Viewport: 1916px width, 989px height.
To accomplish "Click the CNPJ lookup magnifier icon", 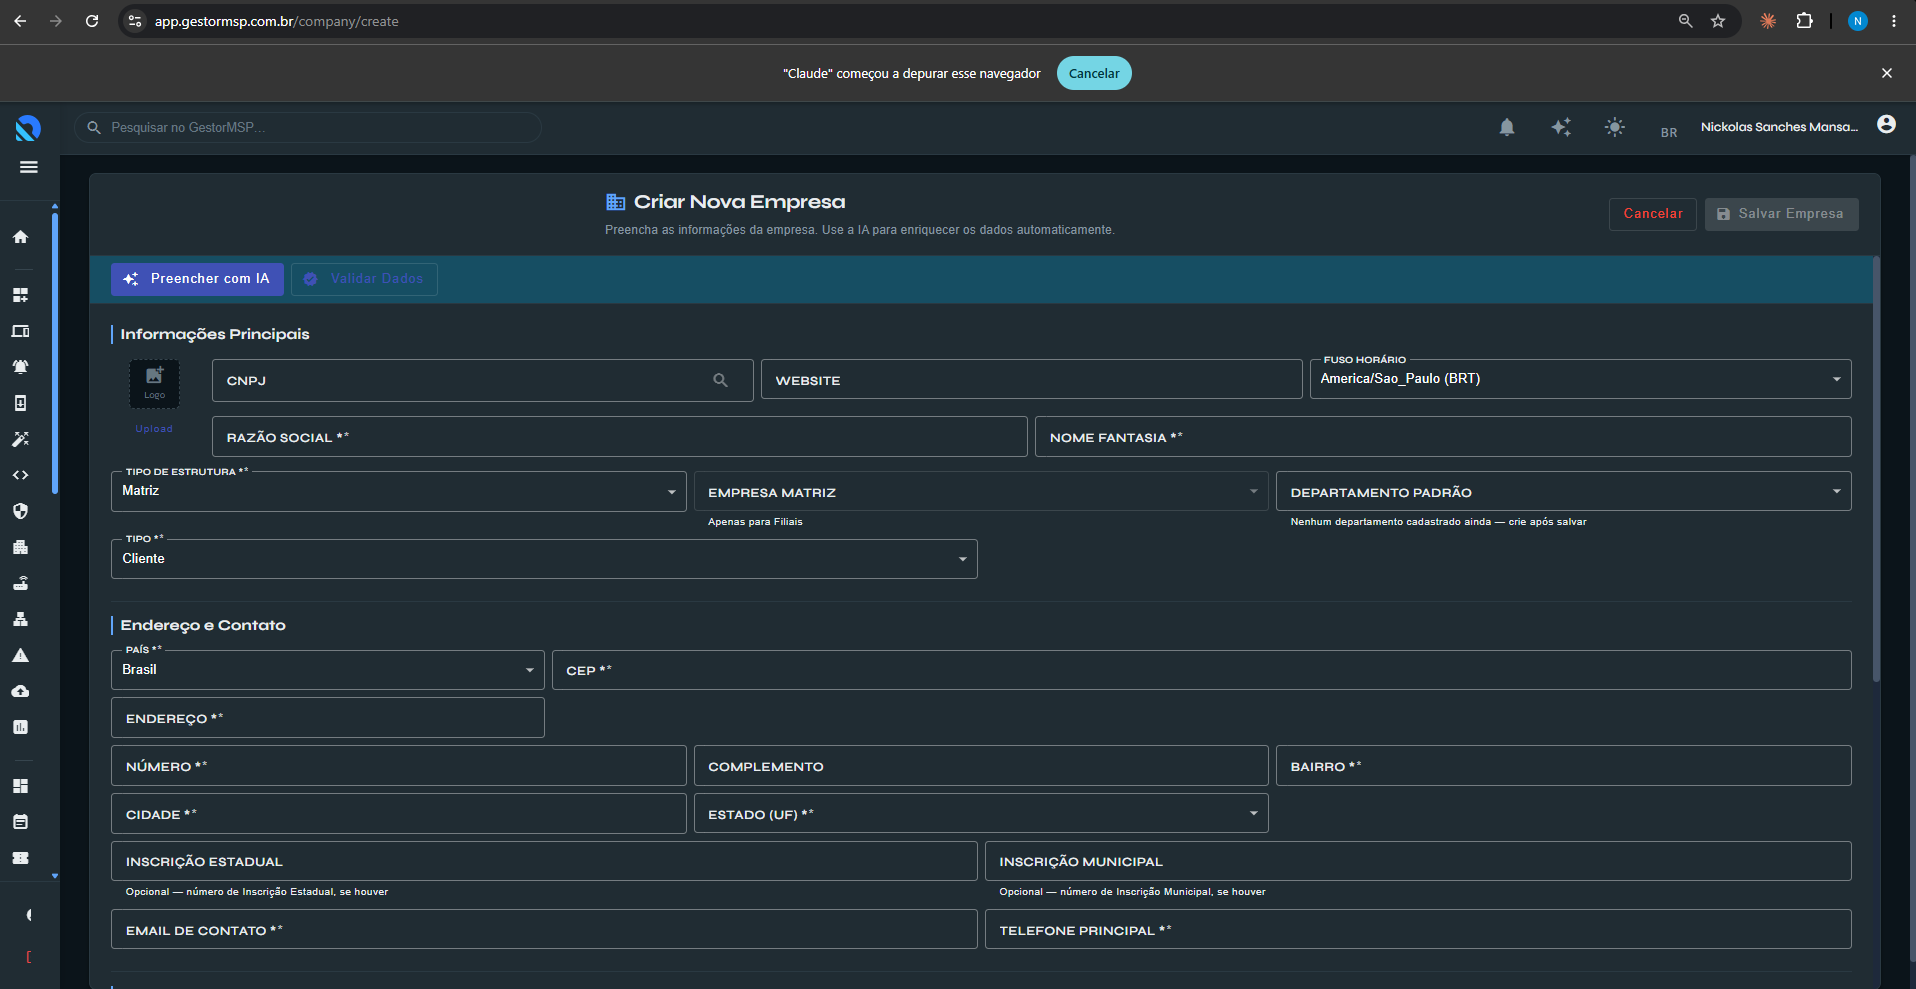I will pyautogui.click(x=720, y=380).
